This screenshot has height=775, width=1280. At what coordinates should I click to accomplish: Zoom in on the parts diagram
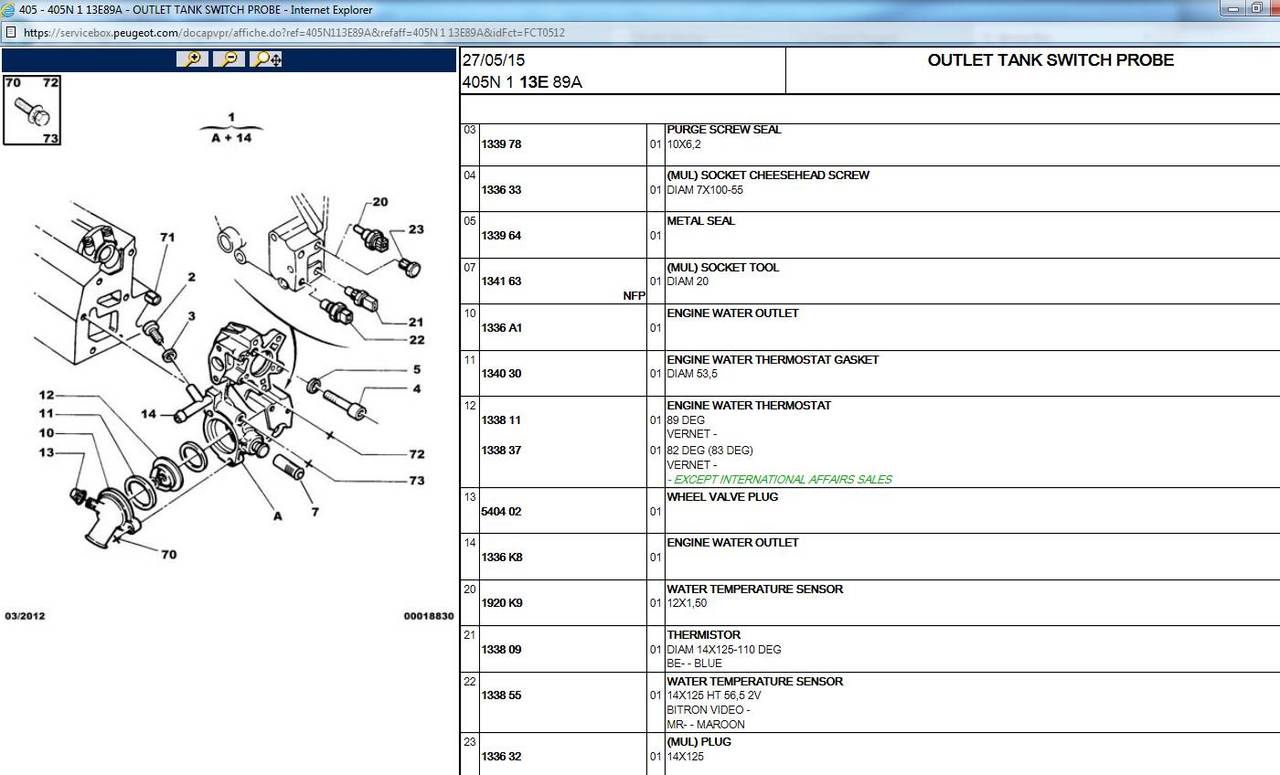point(192,59)
